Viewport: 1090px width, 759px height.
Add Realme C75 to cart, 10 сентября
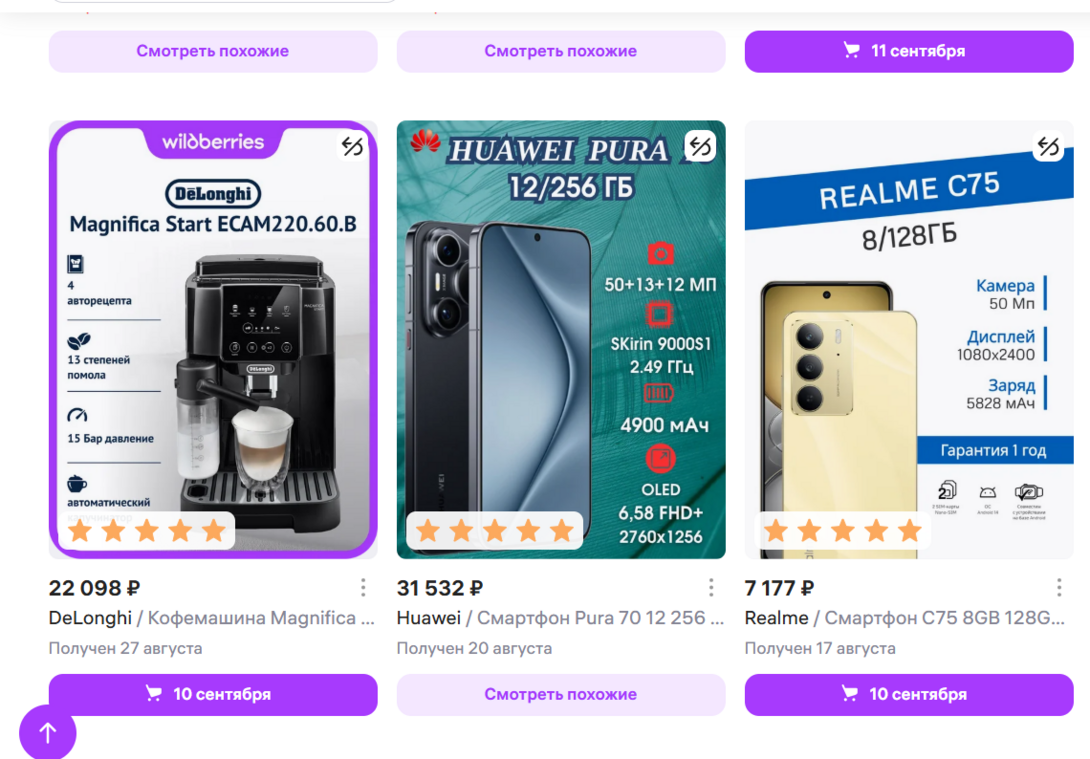click(x=909, y=694)
